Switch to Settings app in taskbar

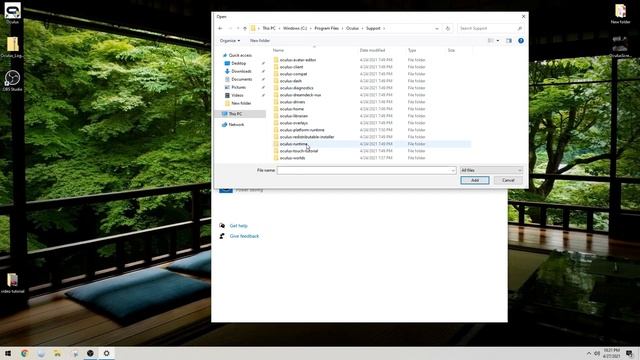coord(107,353)
